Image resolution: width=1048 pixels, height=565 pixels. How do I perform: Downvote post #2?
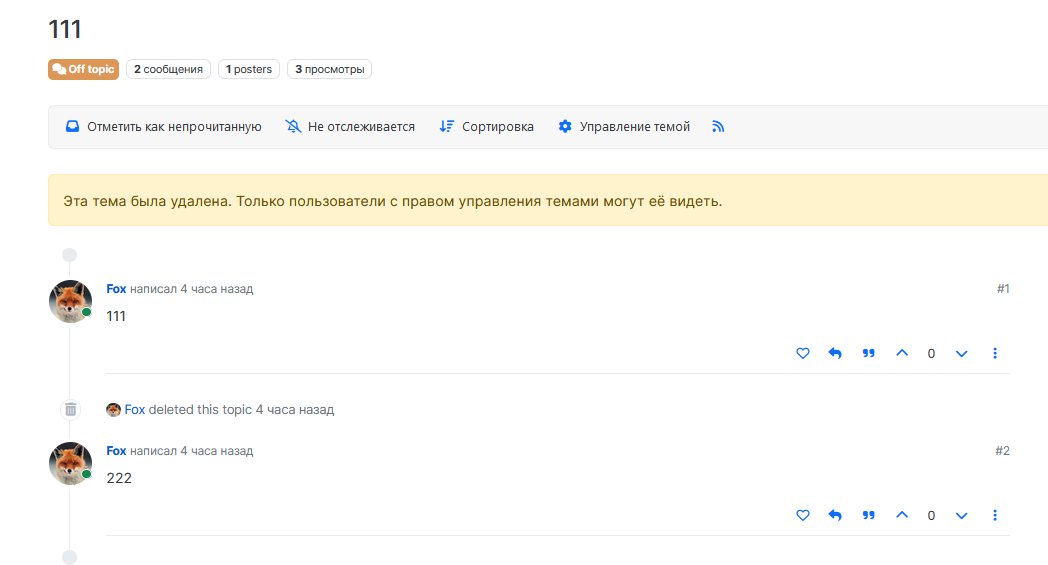(961, 515)
